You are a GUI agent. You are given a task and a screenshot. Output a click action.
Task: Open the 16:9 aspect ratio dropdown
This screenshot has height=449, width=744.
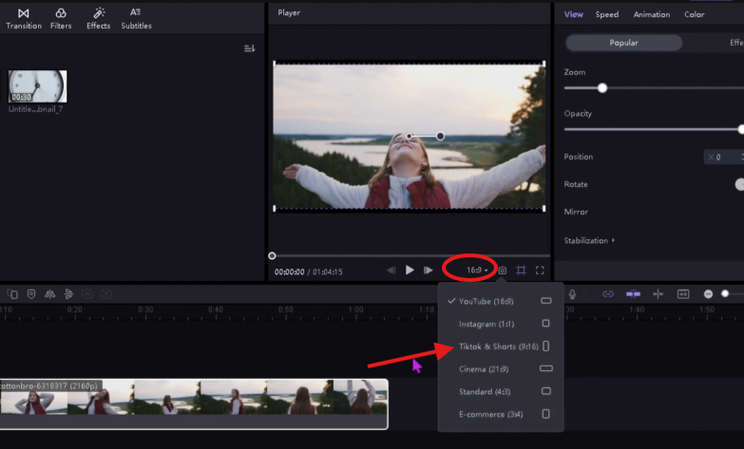tap(477, 270)
